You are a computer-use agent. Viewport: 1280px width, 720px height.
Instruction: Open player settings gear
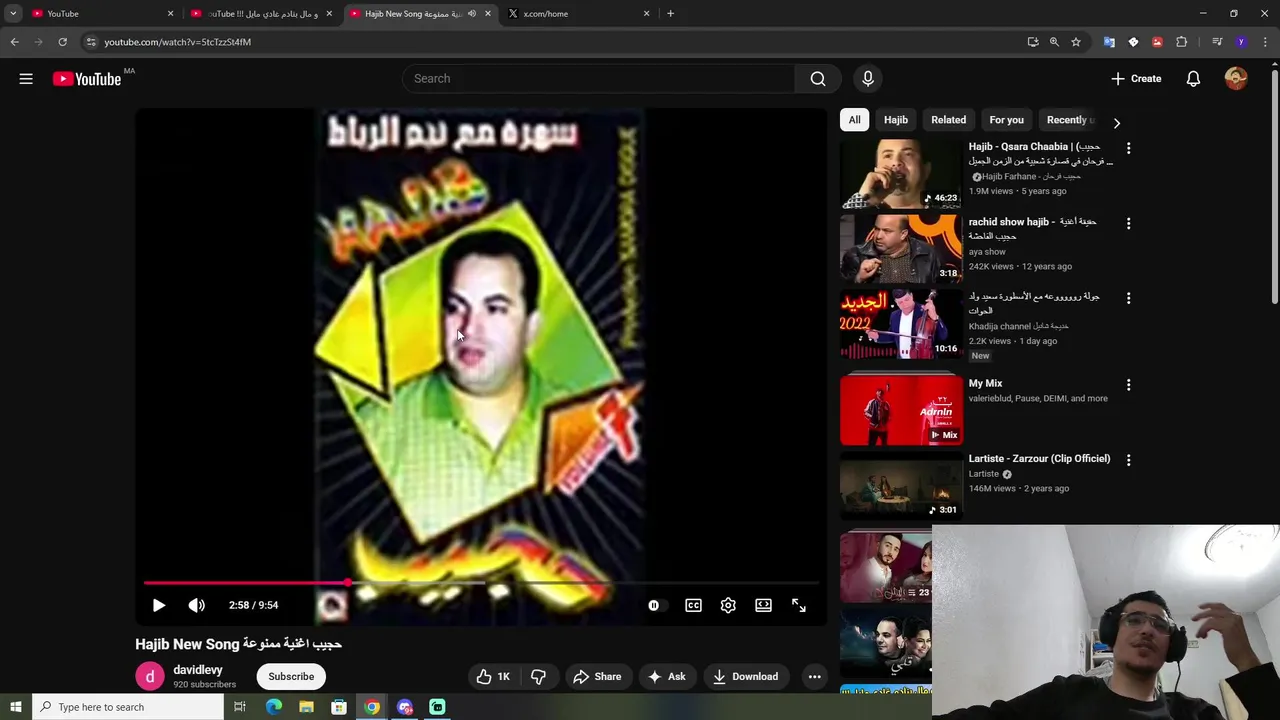pyautogui.click(x=728, y=605)
